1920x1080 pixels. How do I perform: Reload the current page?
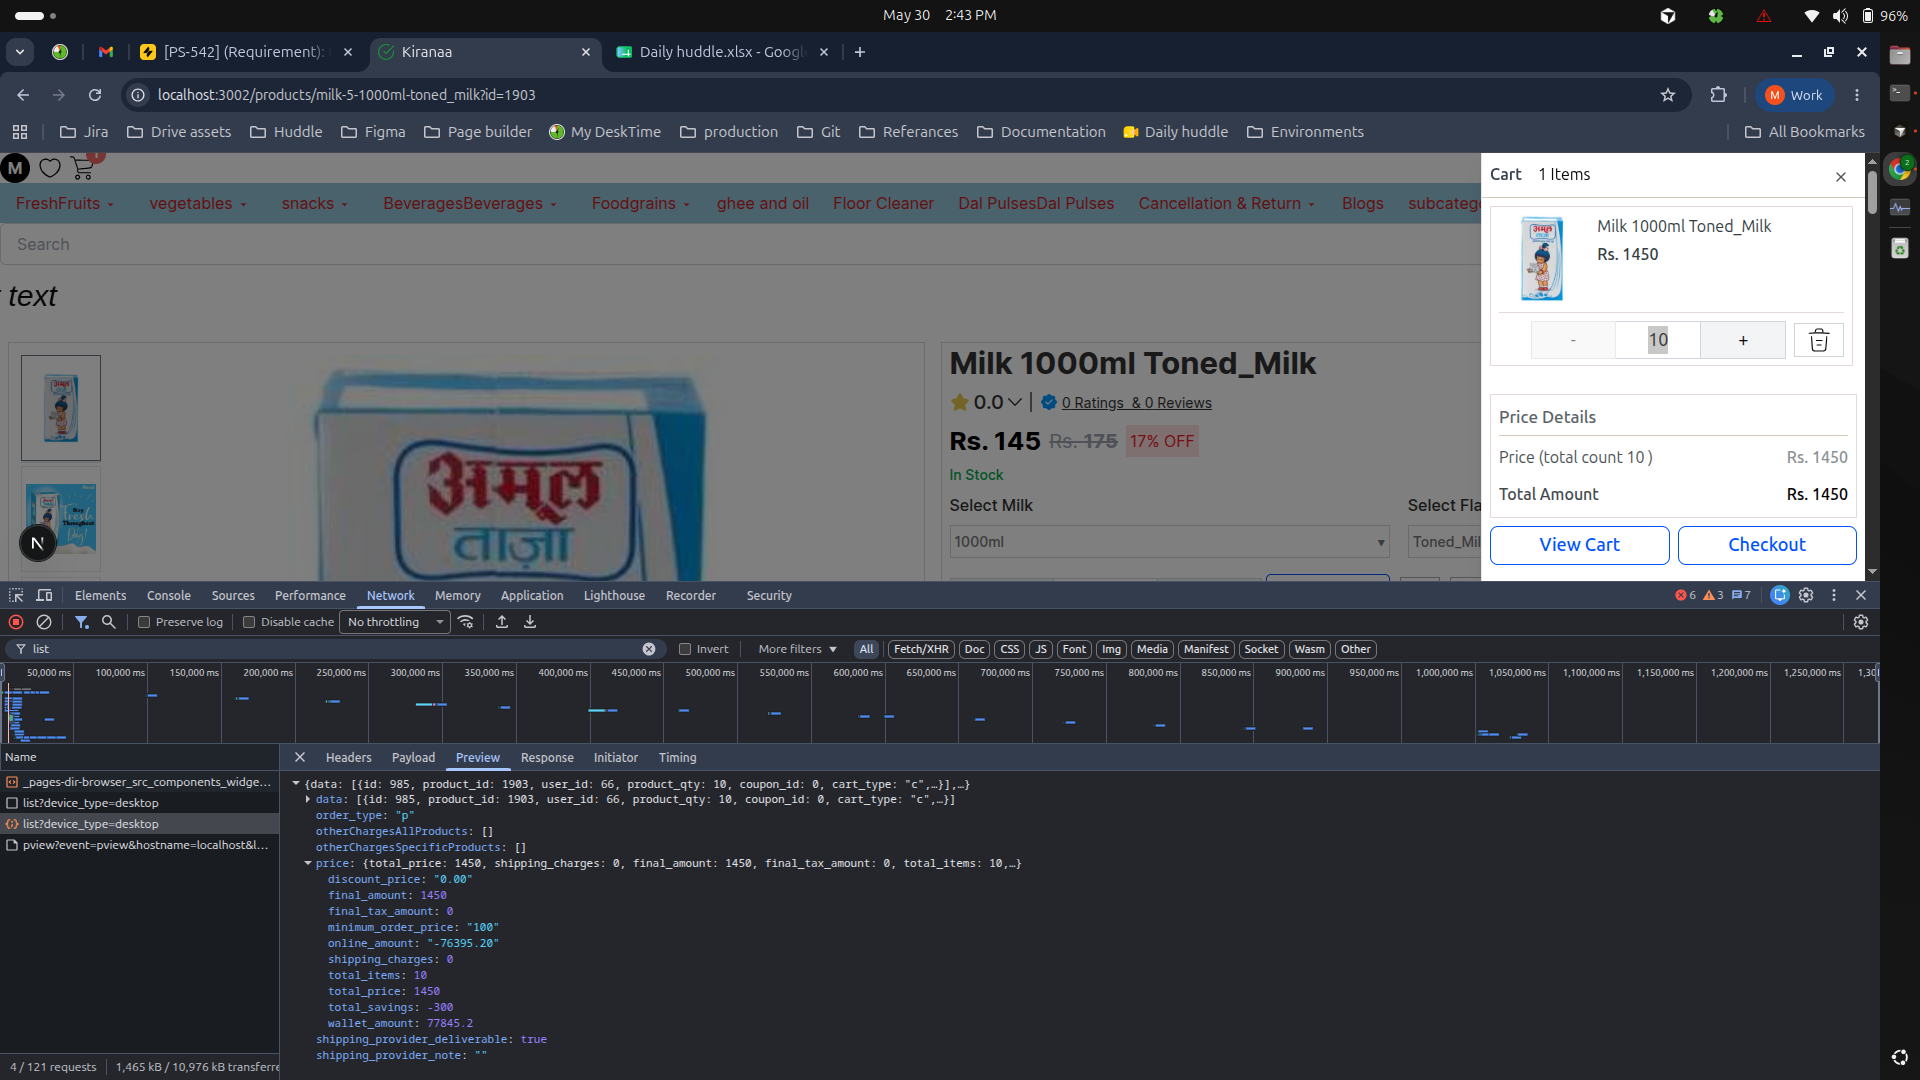tap(95, 95)
